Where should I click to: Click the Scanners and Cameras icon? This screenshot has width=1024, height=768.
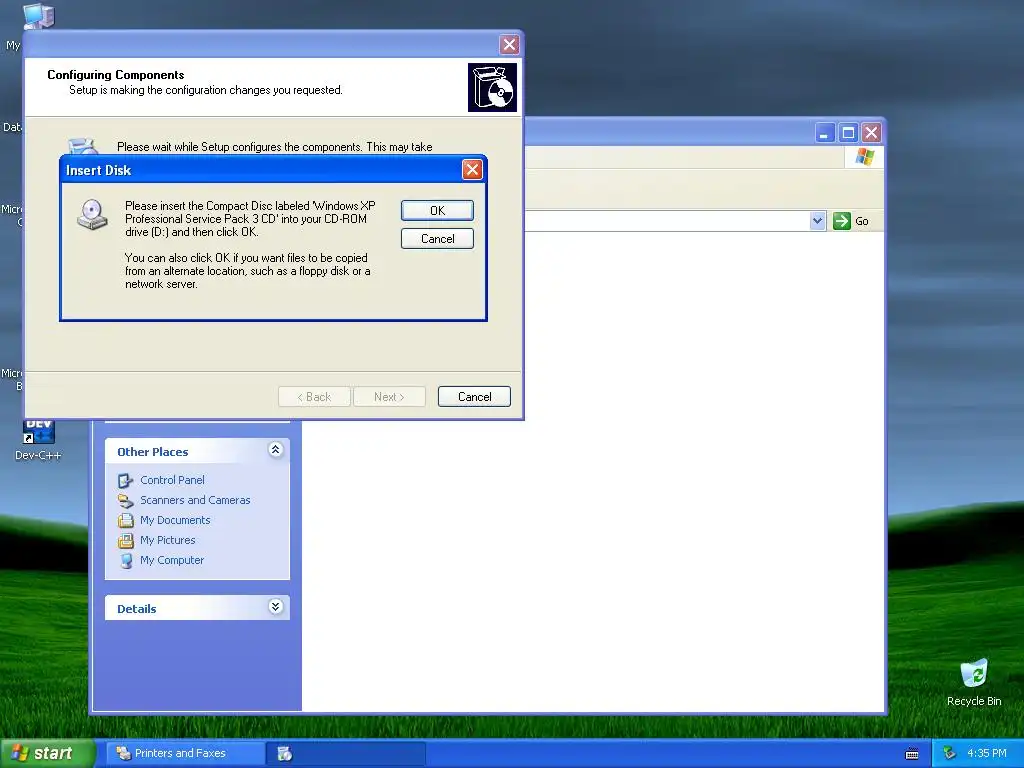[125, 501]
